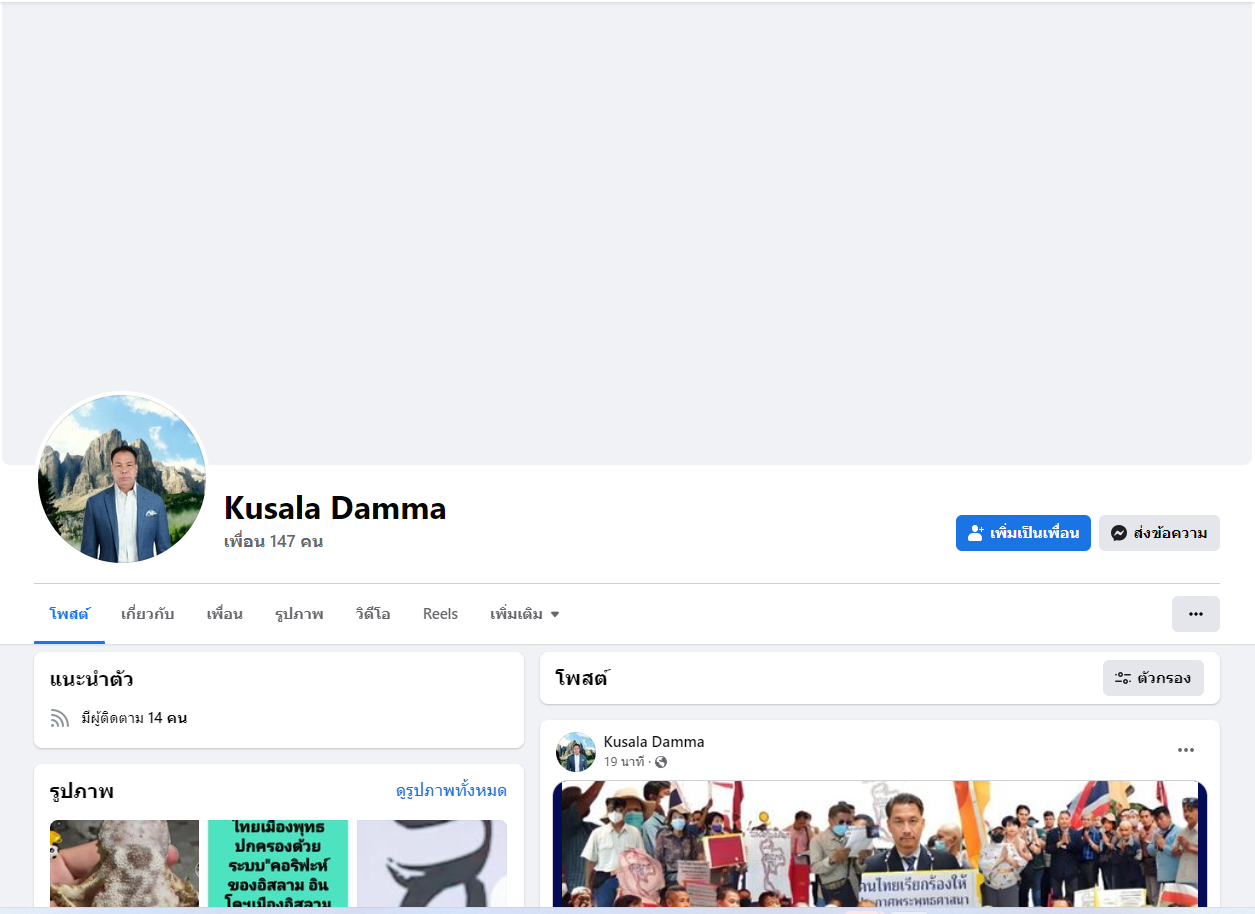The image size is (1255, 914).
Task: Go to the รูปภาพ (Photos) tab
Action: (x=299, y=614)
